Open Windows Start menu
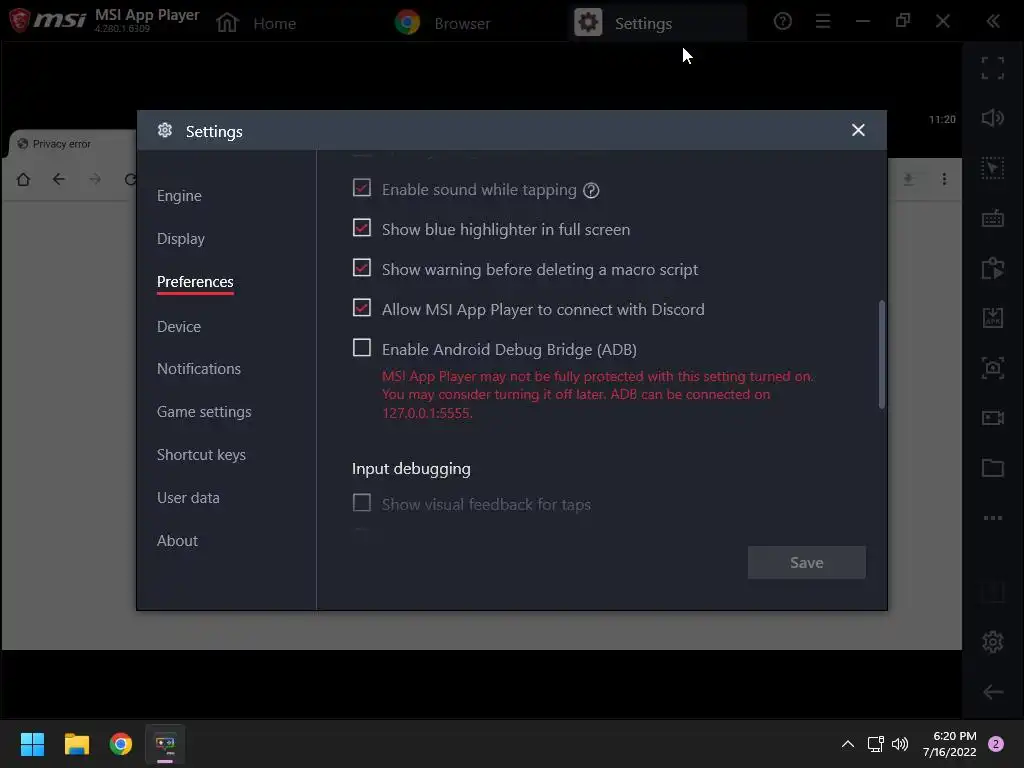Viewport: 1024px width, 768px height. tap(32, 744)
